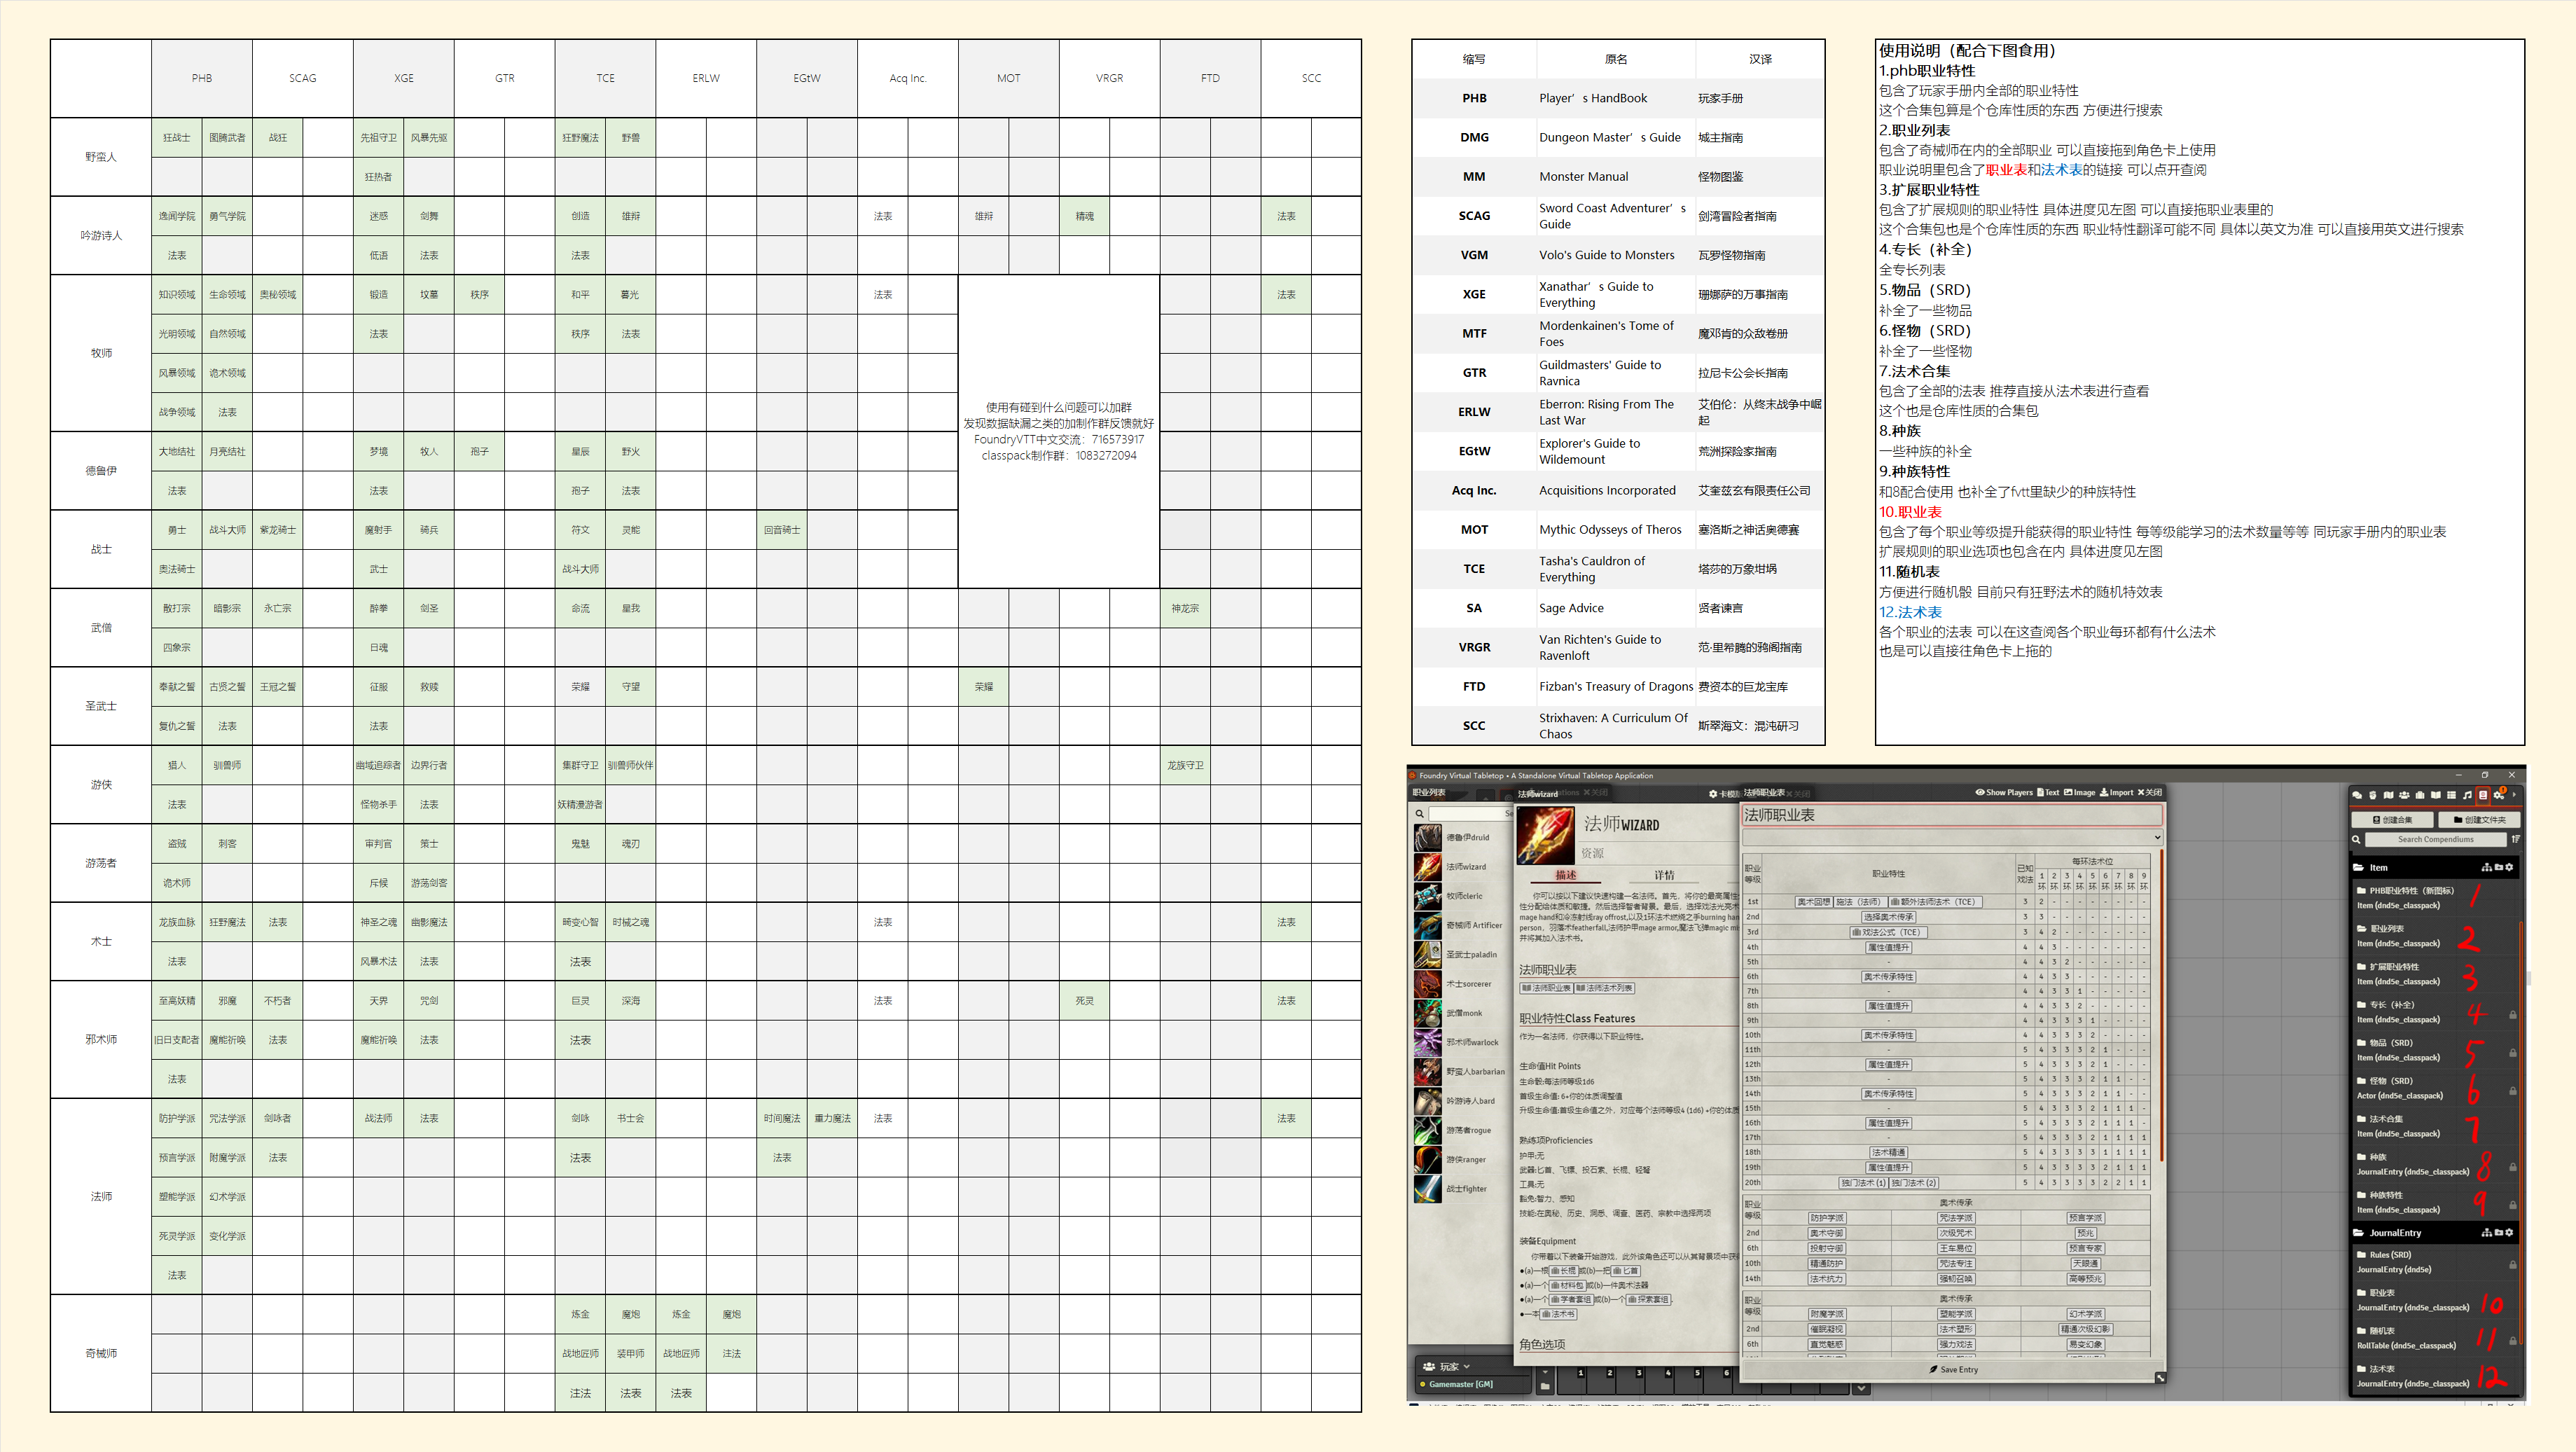2576x1452 pixels.
Task: Click the 神龙宗 cell in the 武僧 row
Action: click(x=1185, y=608)
